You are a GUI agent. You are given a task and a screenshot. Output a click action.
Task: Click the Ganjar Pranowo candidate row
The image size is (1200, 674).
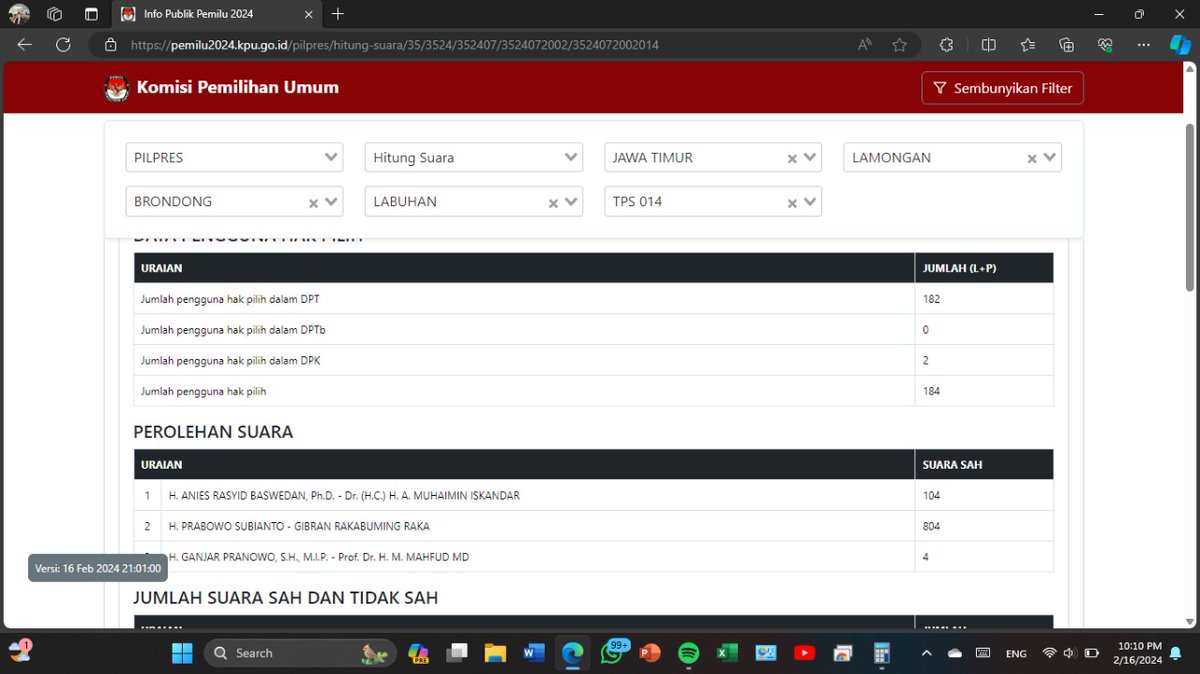pos(593,557)
